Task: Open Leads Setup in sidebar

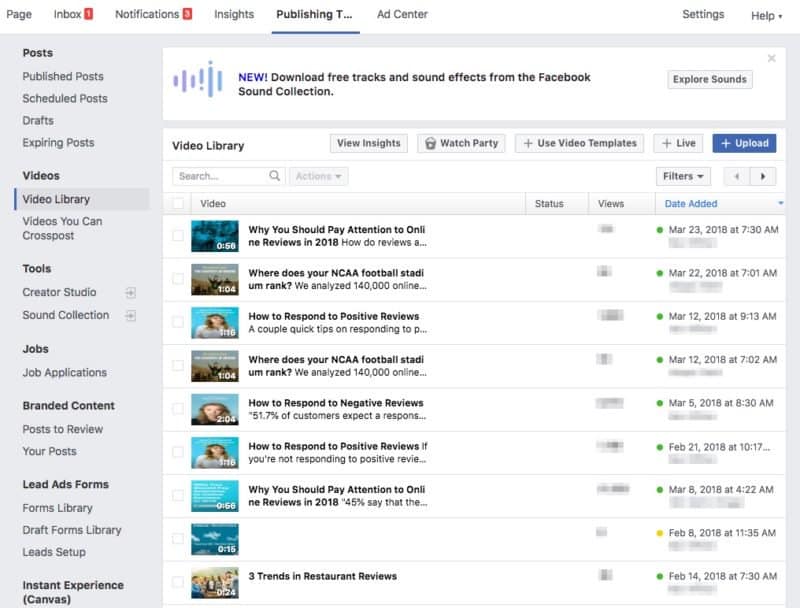Action: tap(54, 552)
